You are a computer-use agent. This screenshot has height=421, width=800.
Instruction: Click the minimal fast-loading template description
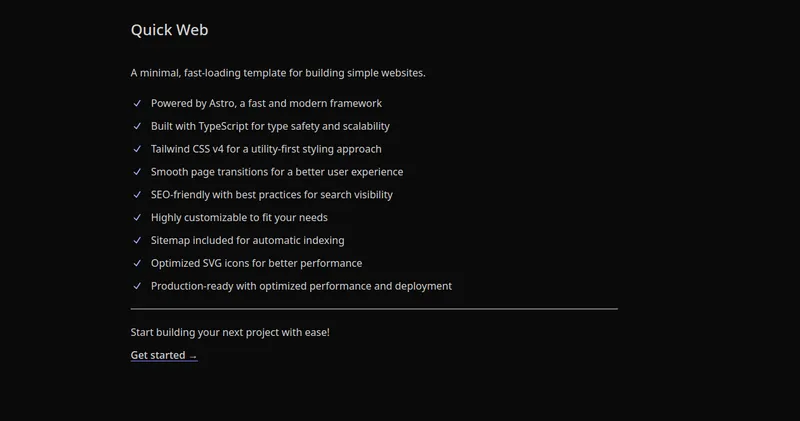(x=278, y=73)
